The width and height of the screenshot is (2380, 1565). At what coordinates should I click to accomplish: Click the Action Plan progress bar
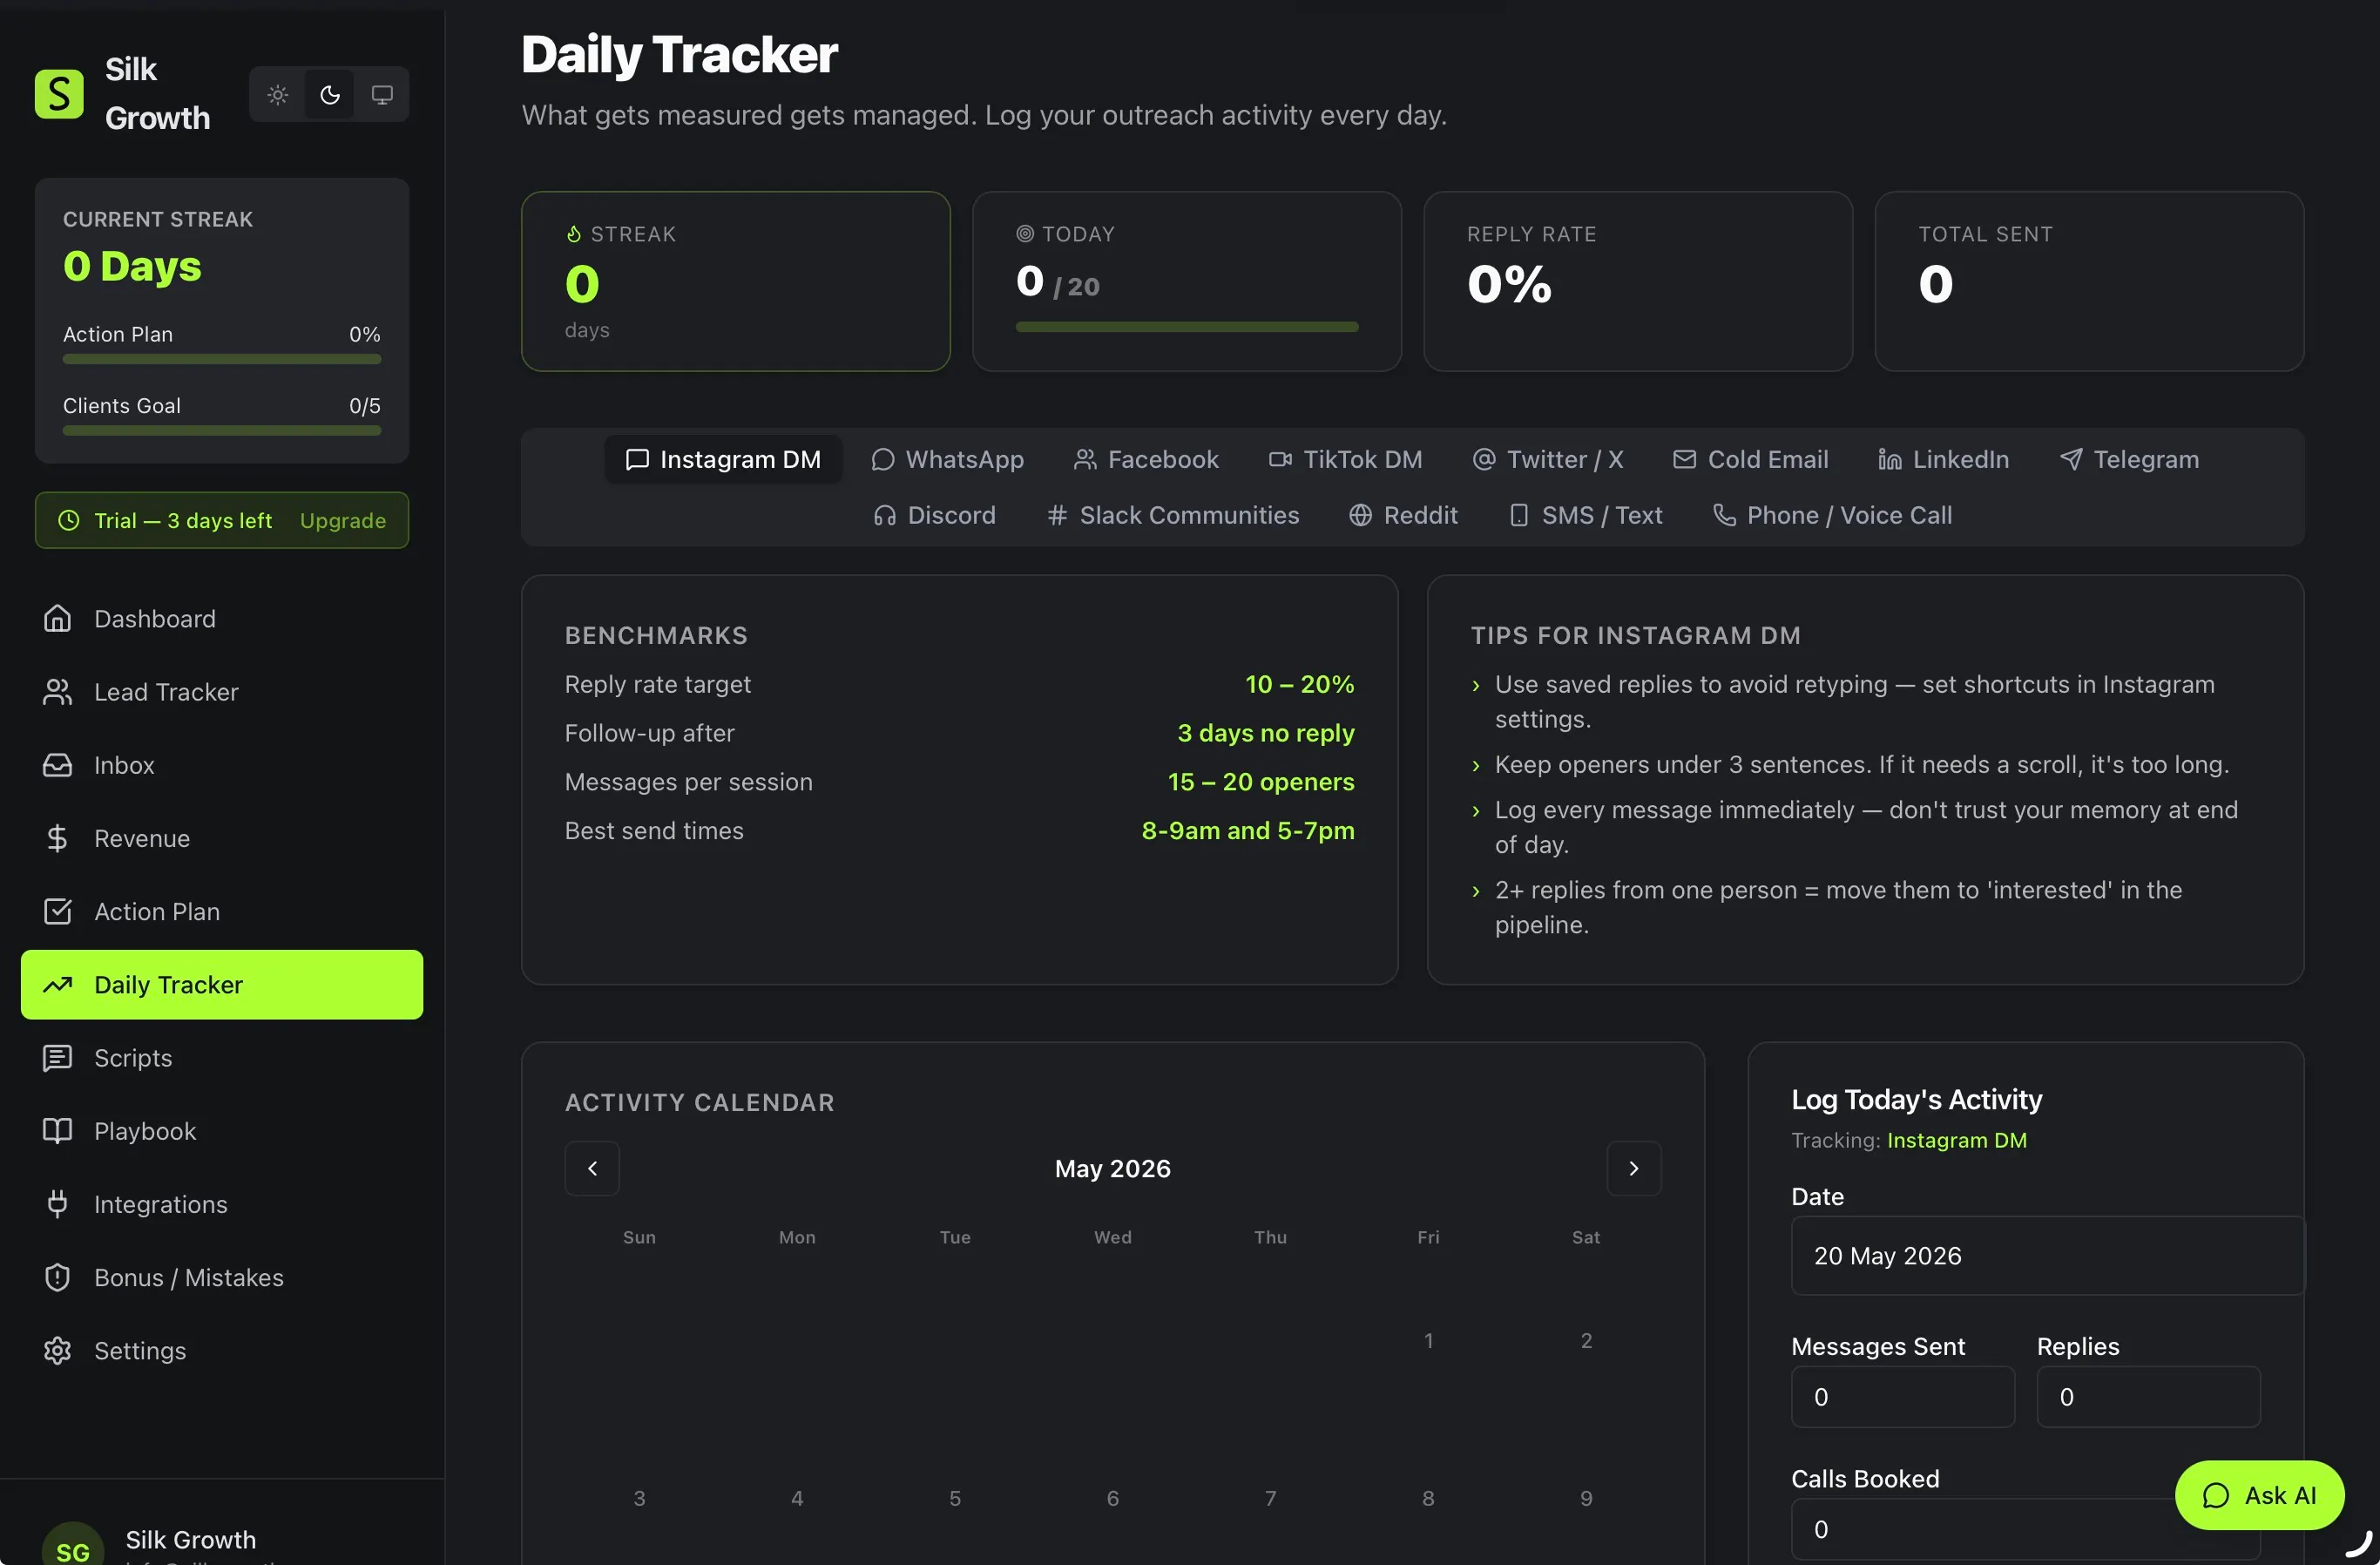[x=222, y=359]
